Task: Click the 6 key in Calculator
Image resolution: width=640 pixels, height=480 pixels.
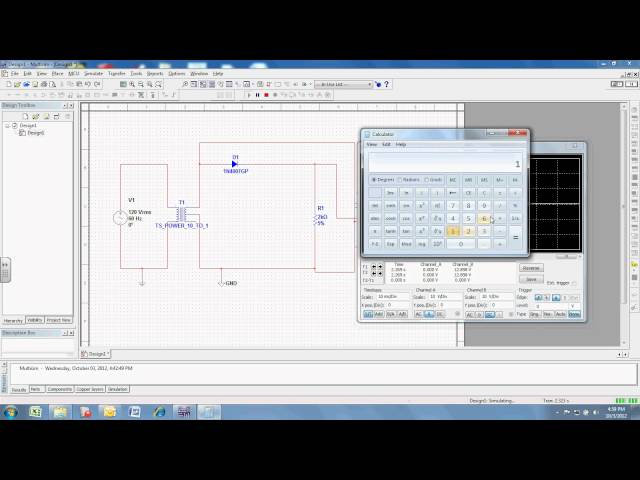Action: (484, 219)
